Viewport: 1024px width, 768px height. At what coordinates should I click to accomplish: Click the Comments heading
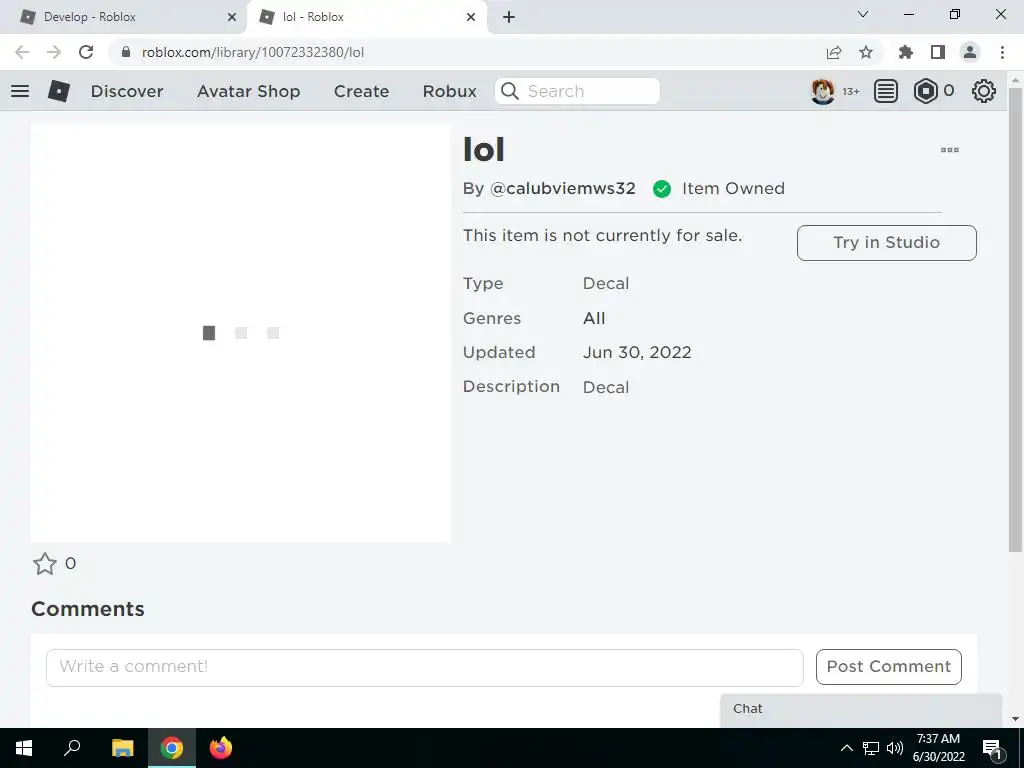point(88,609)
